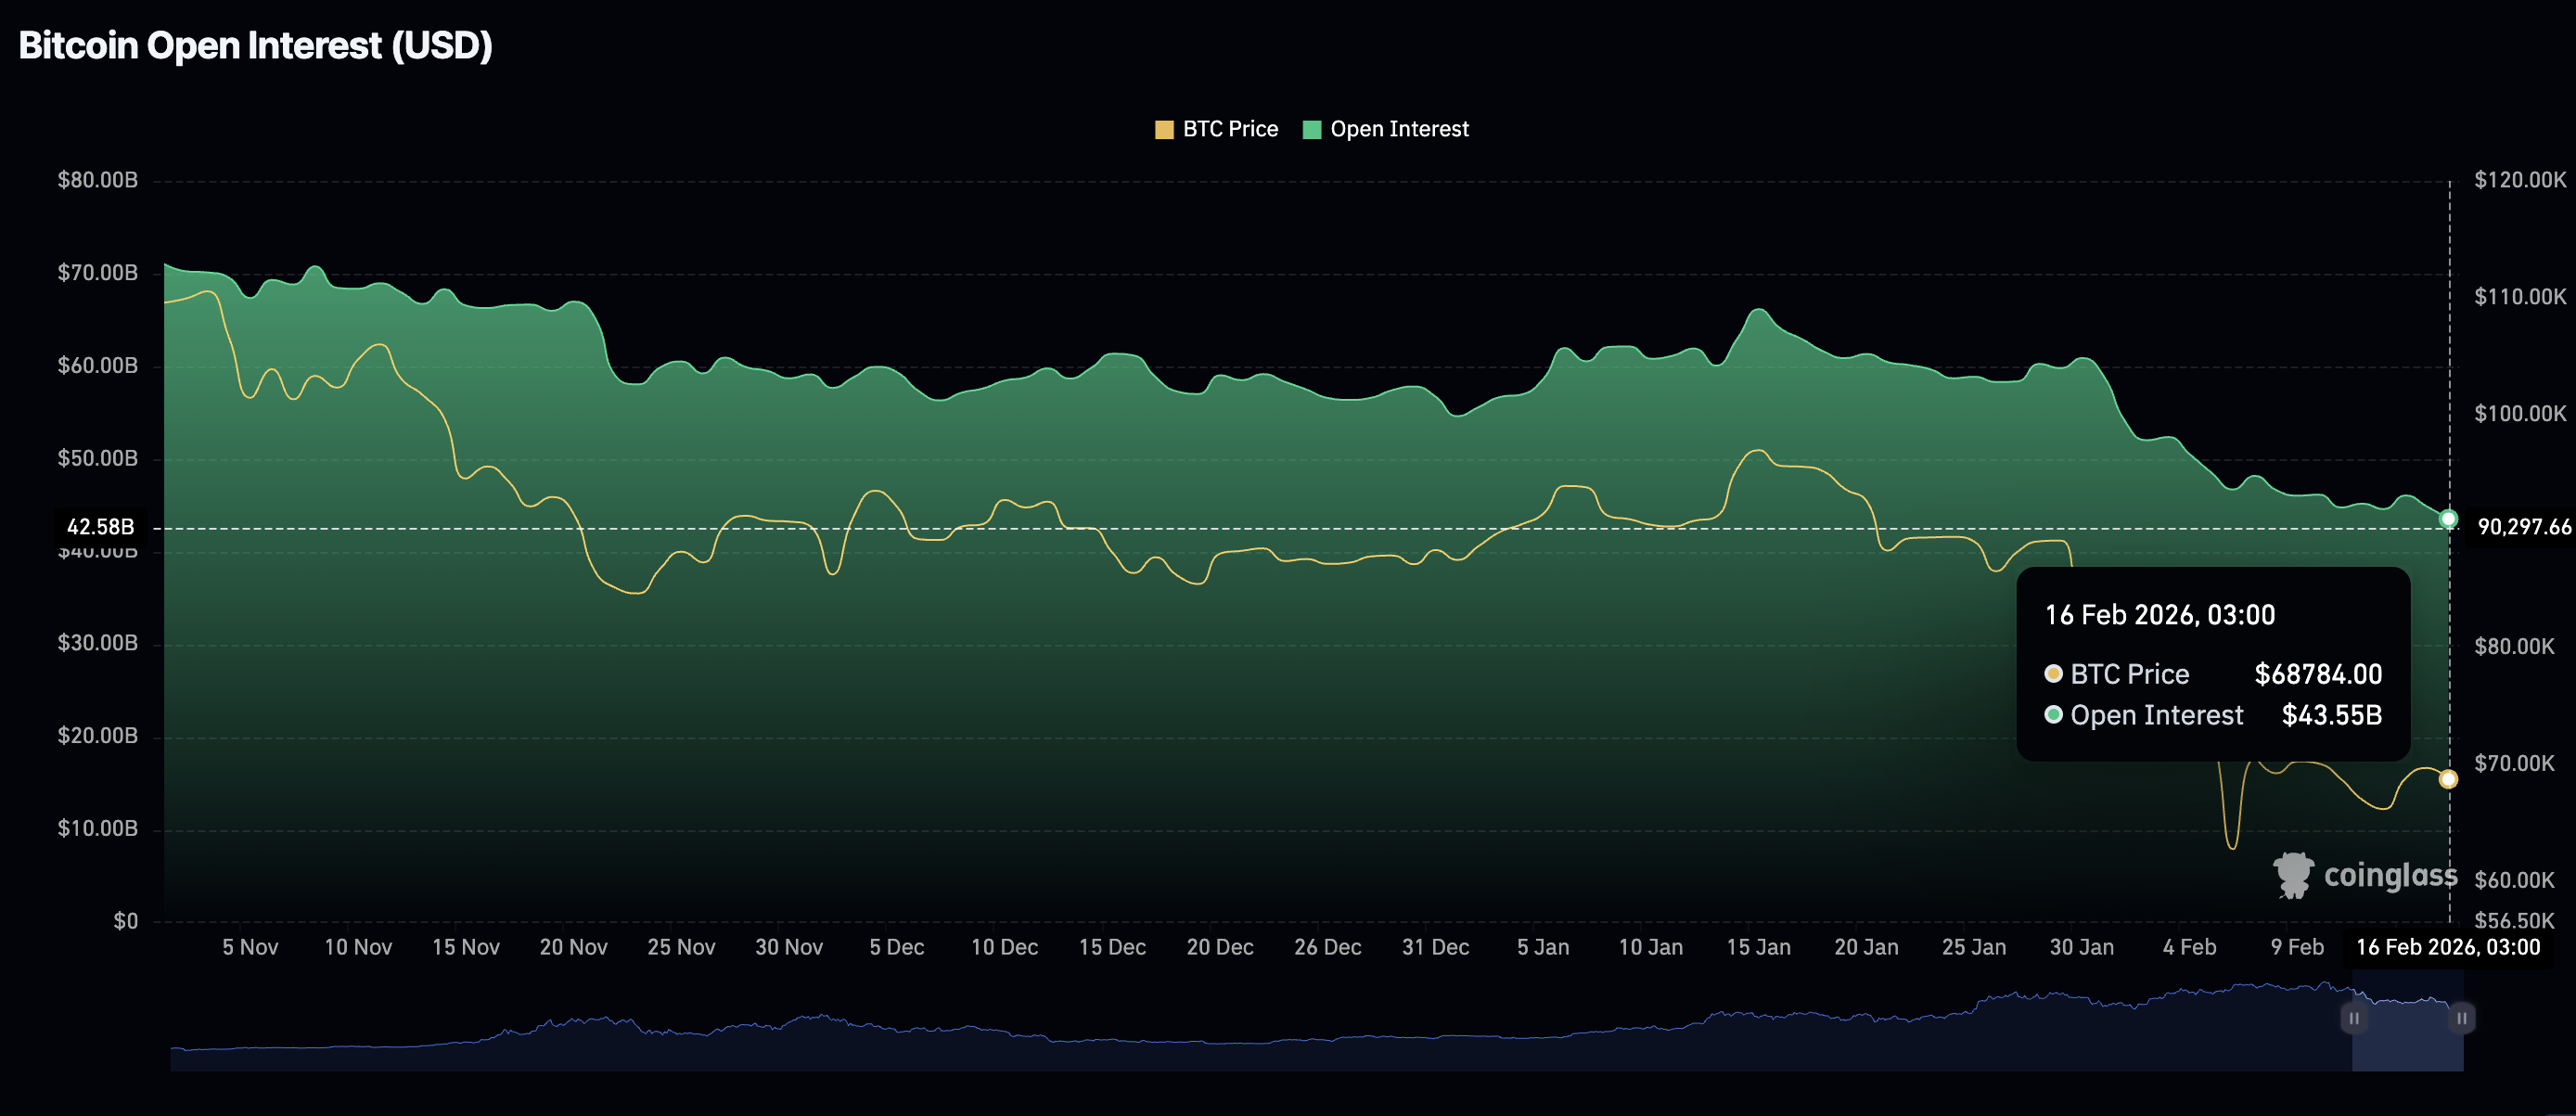
Task: Click the left range slider handle
Action: (x=2353, y=1018)
